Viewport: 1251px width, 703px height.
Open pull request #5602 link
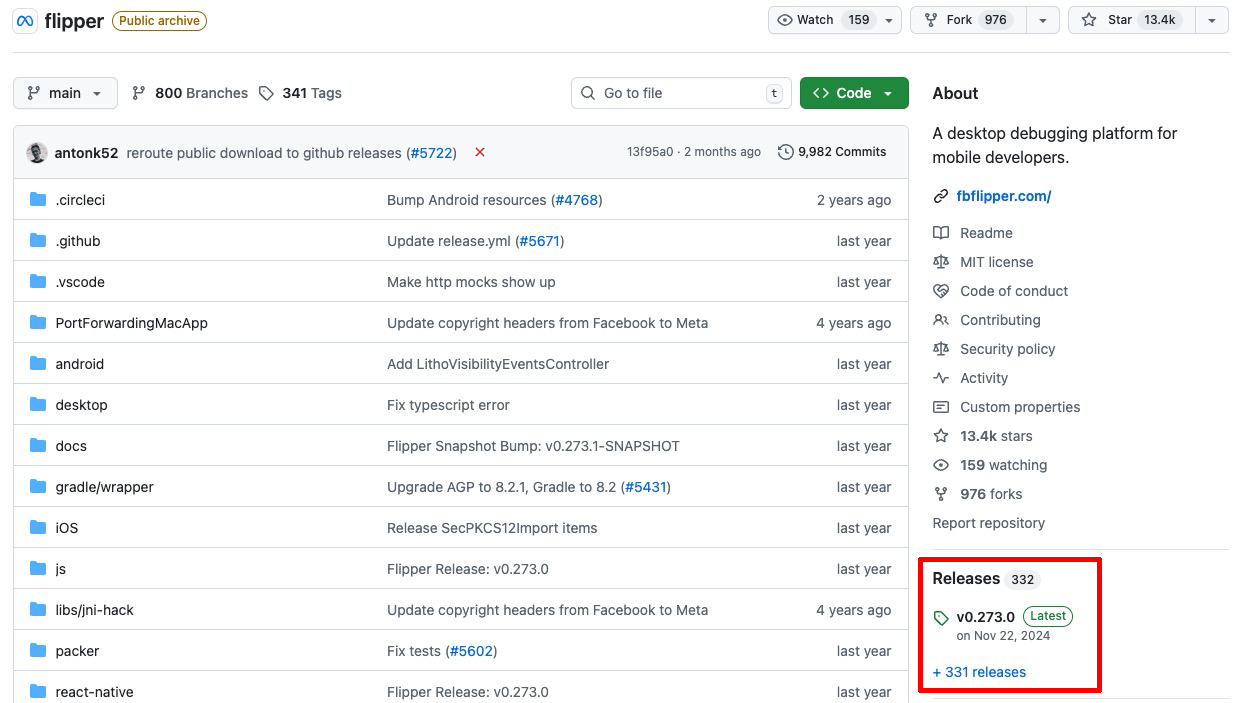pyautogui.click(x=471, y=651)
